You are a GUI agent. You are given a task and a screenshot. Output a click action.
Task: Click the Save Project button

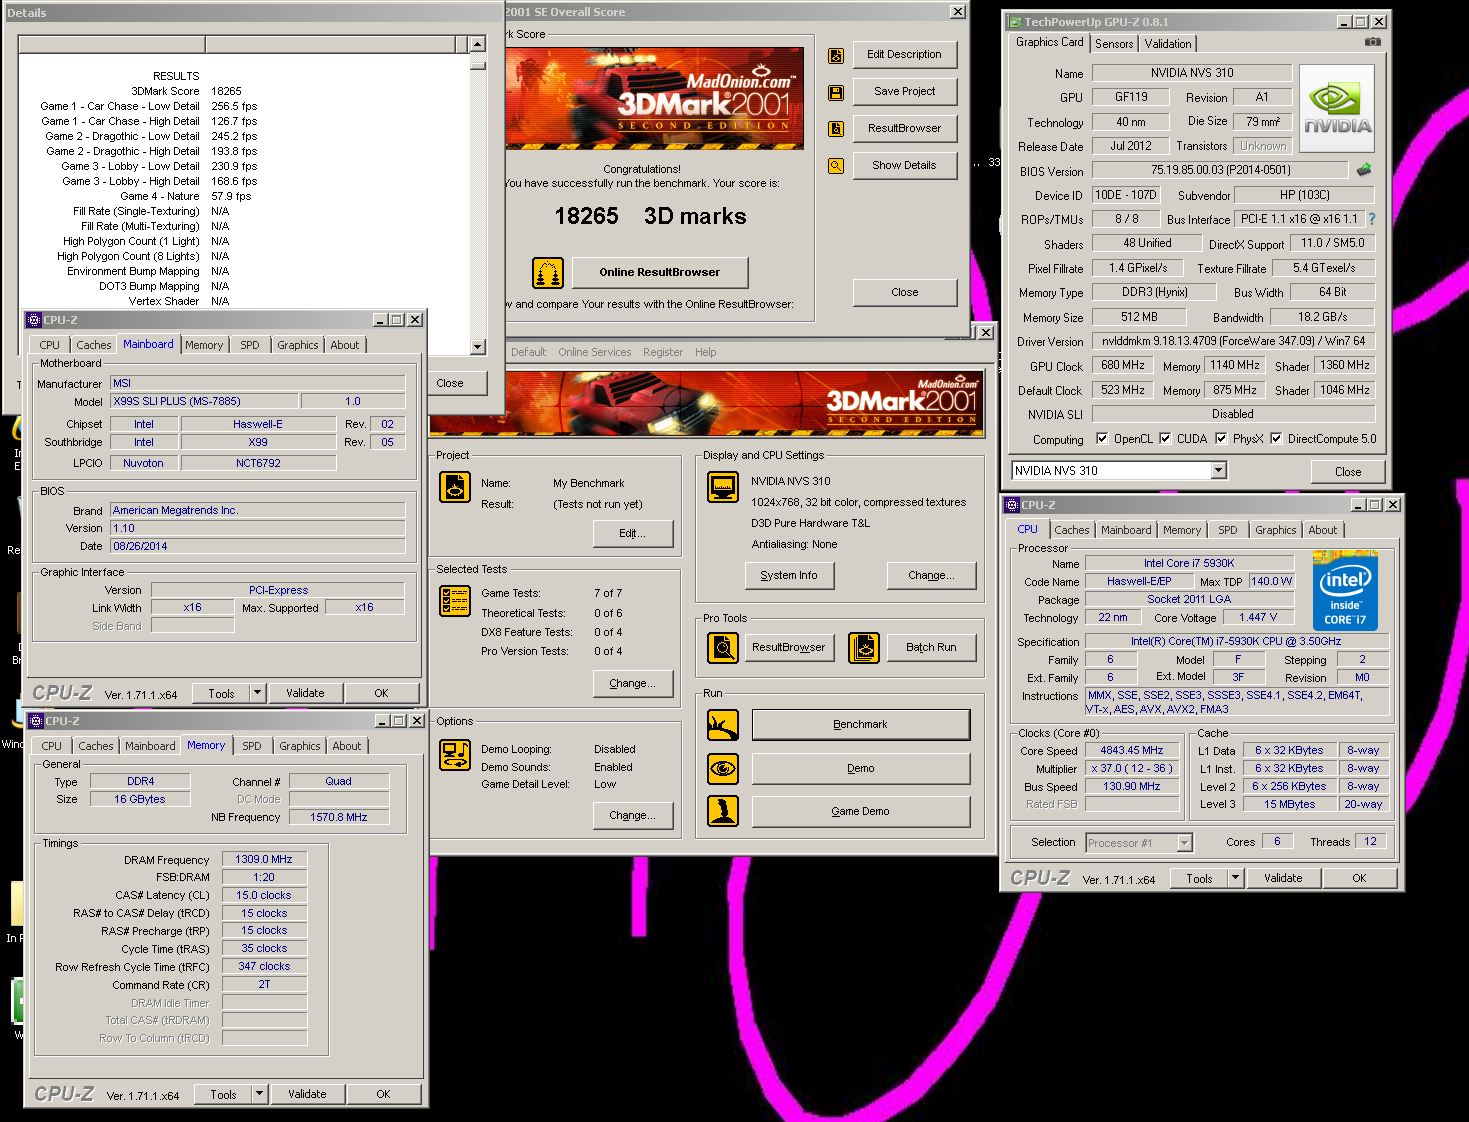904,91
